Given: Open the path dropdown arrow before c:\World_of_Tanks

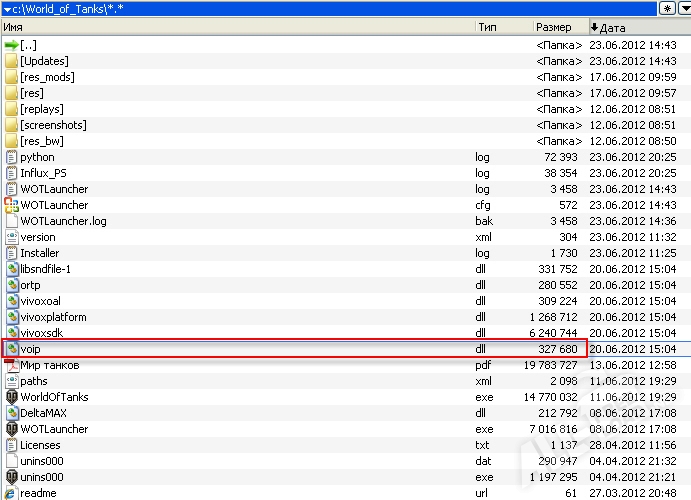Looking at the screenshot, I should (x=6, y=8).
